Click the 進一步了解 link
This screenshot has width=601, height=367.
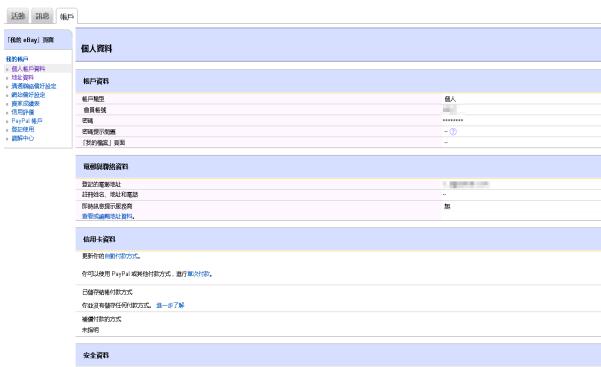(x=170, y=305)
